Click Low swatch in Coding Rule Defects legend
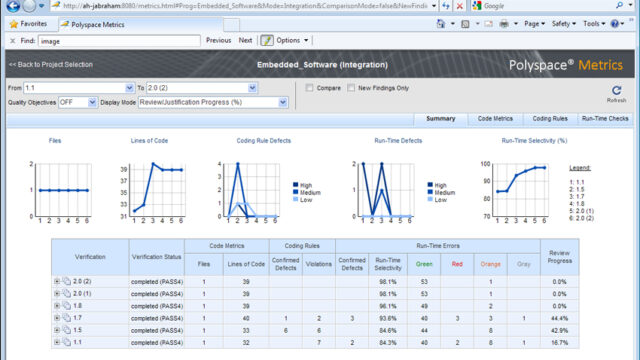The height and width of the screenshot is (360, 640). [x=296, y=200]
